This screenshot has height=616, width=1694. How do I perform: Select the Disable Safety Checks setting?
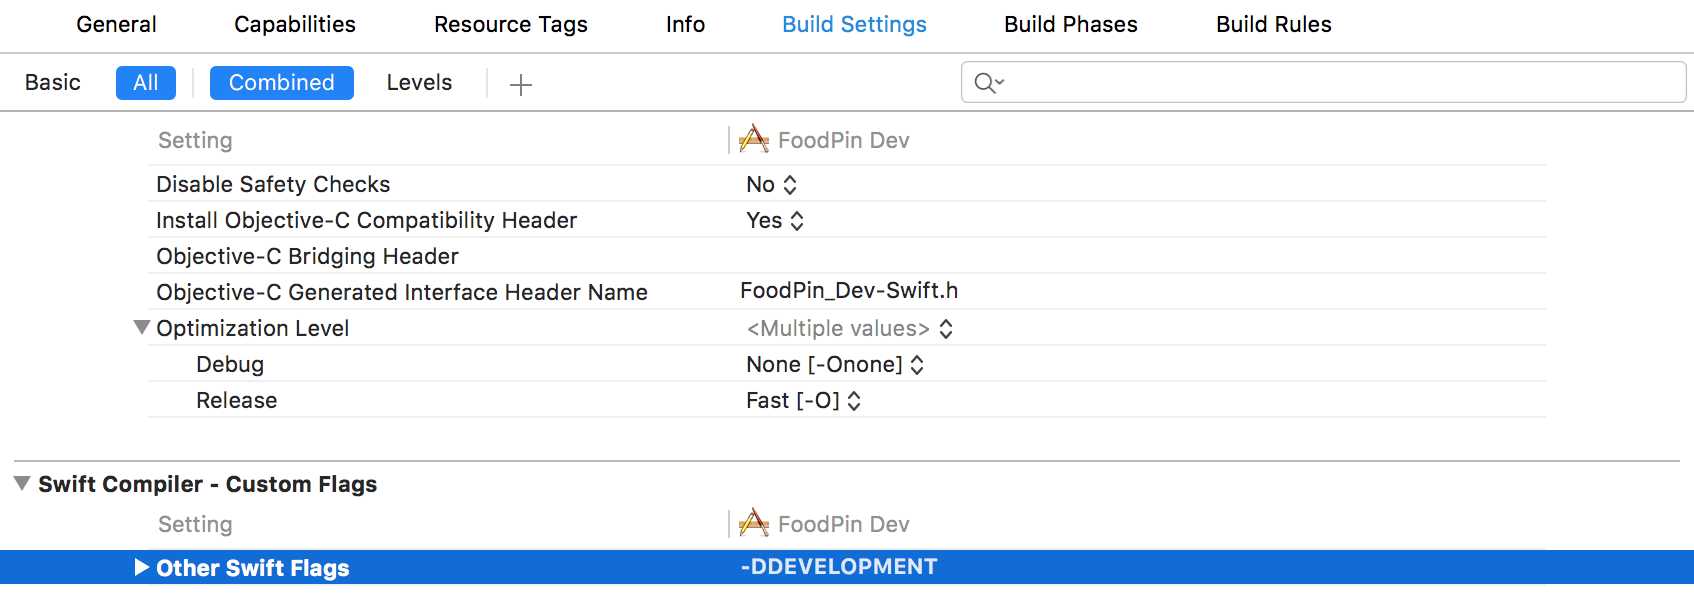pyautogui.click(x=273, y=184)
